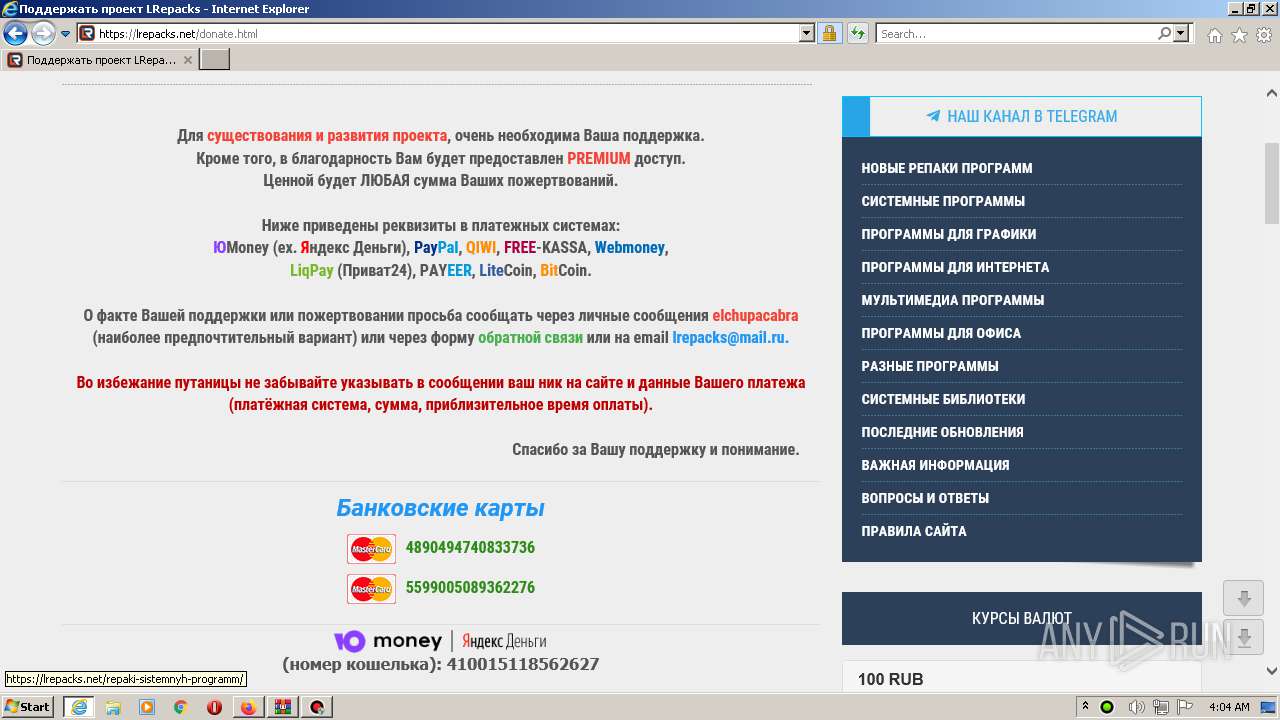This screenshot has width=1280, height=720.
Task: Launch Firefox from taskbar
Action: (x=248, y=707)
